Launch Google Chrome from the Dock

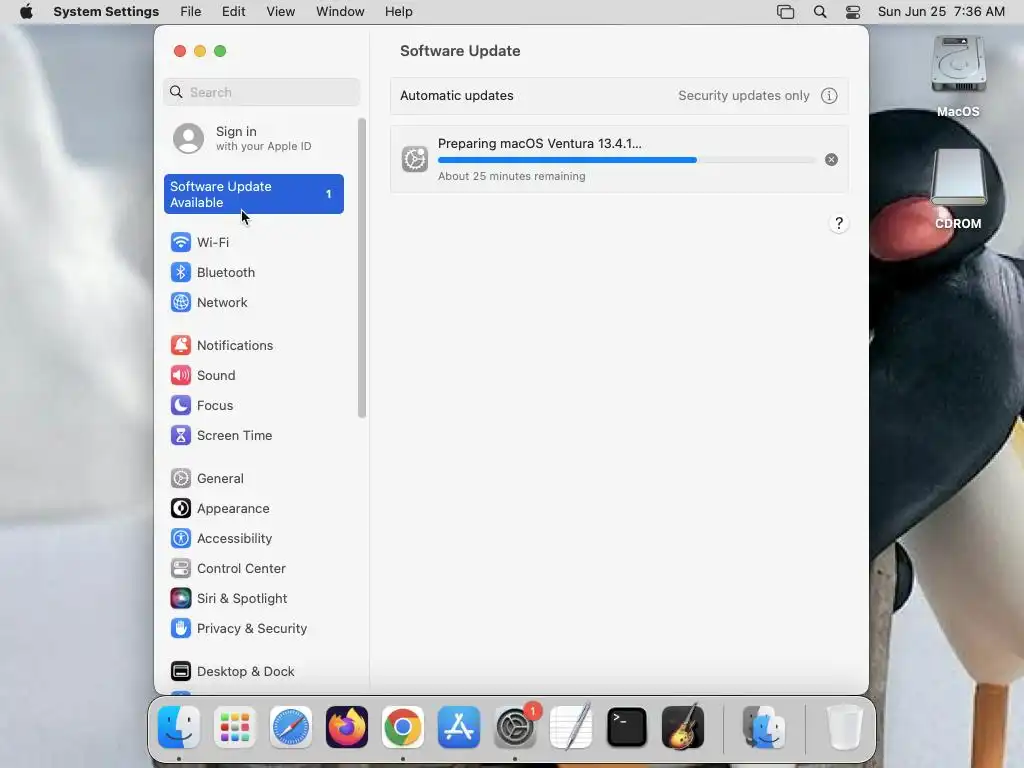tap(403, 727)
